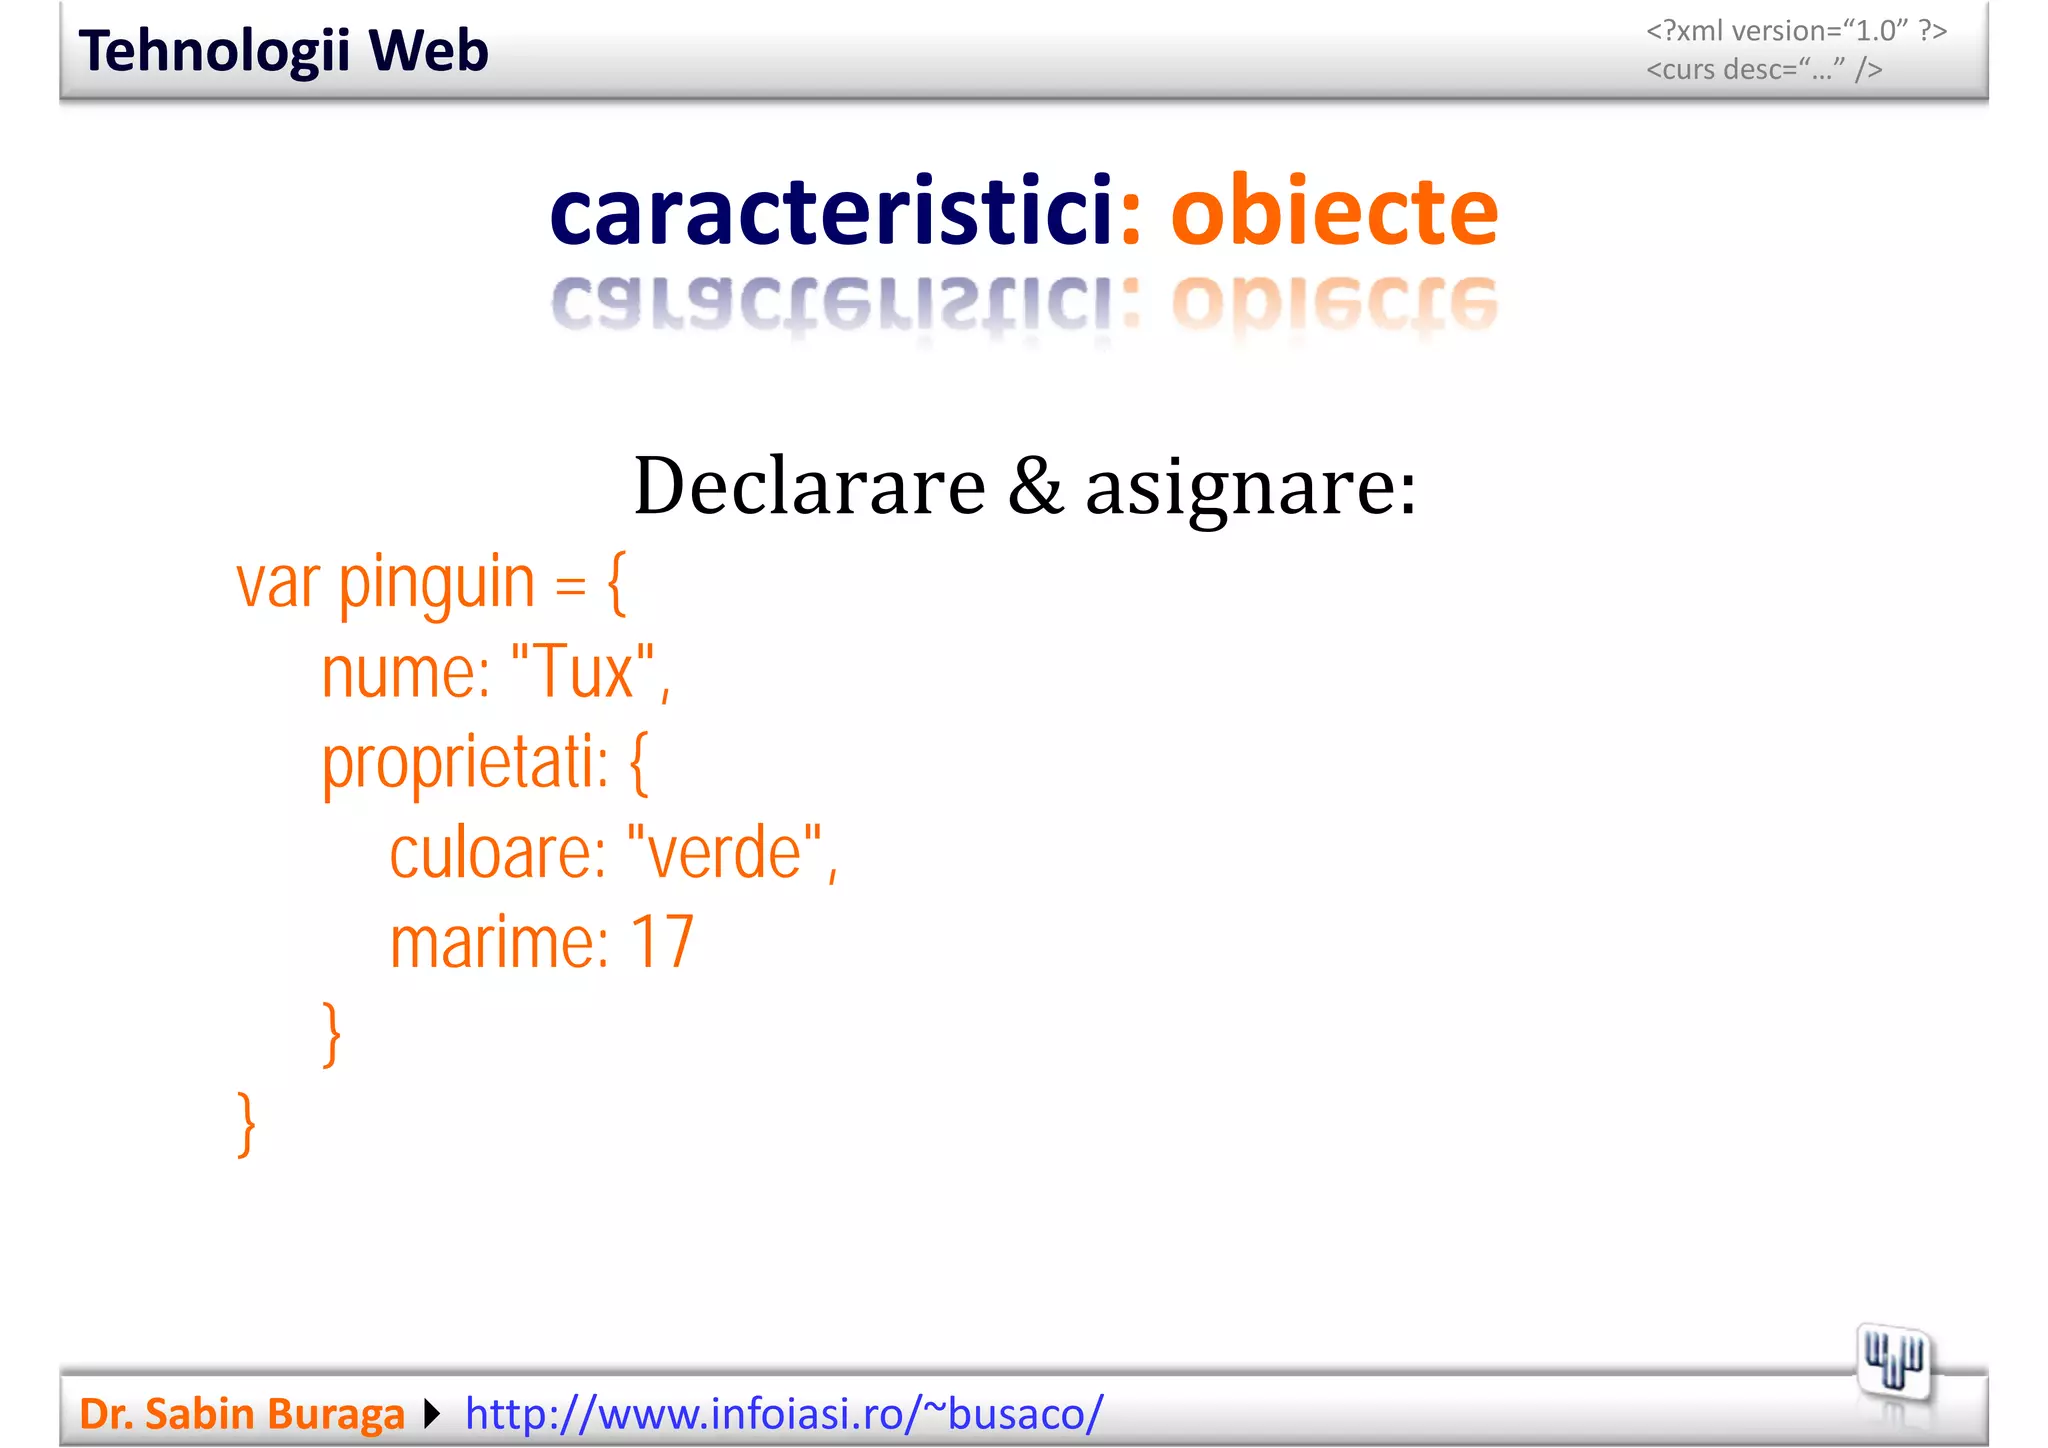Select the orange 'obiecte' heading word
This screenshot has height=1448, width=2048.
[1335, 209]
